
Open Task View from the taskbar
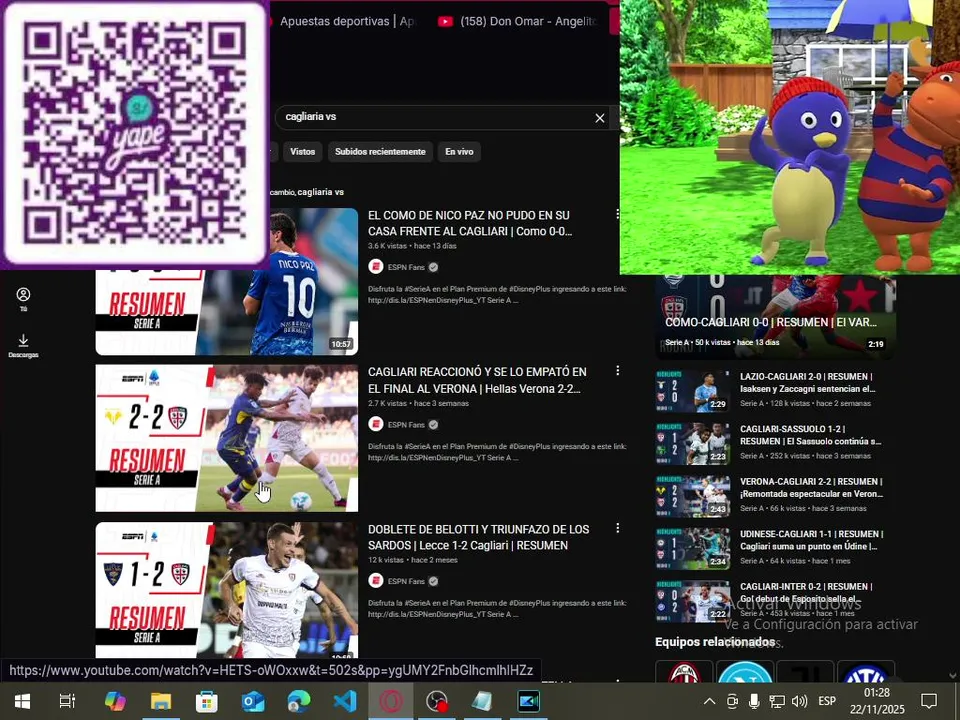[67, 701]
